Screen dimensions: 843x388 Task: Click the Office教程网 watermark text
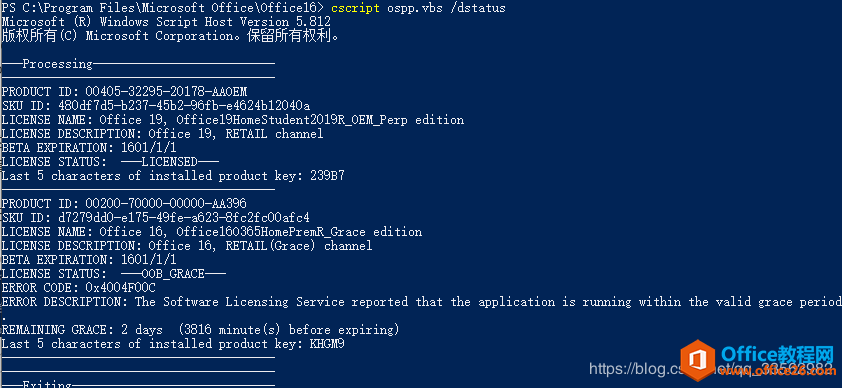[x=776, y=354]
